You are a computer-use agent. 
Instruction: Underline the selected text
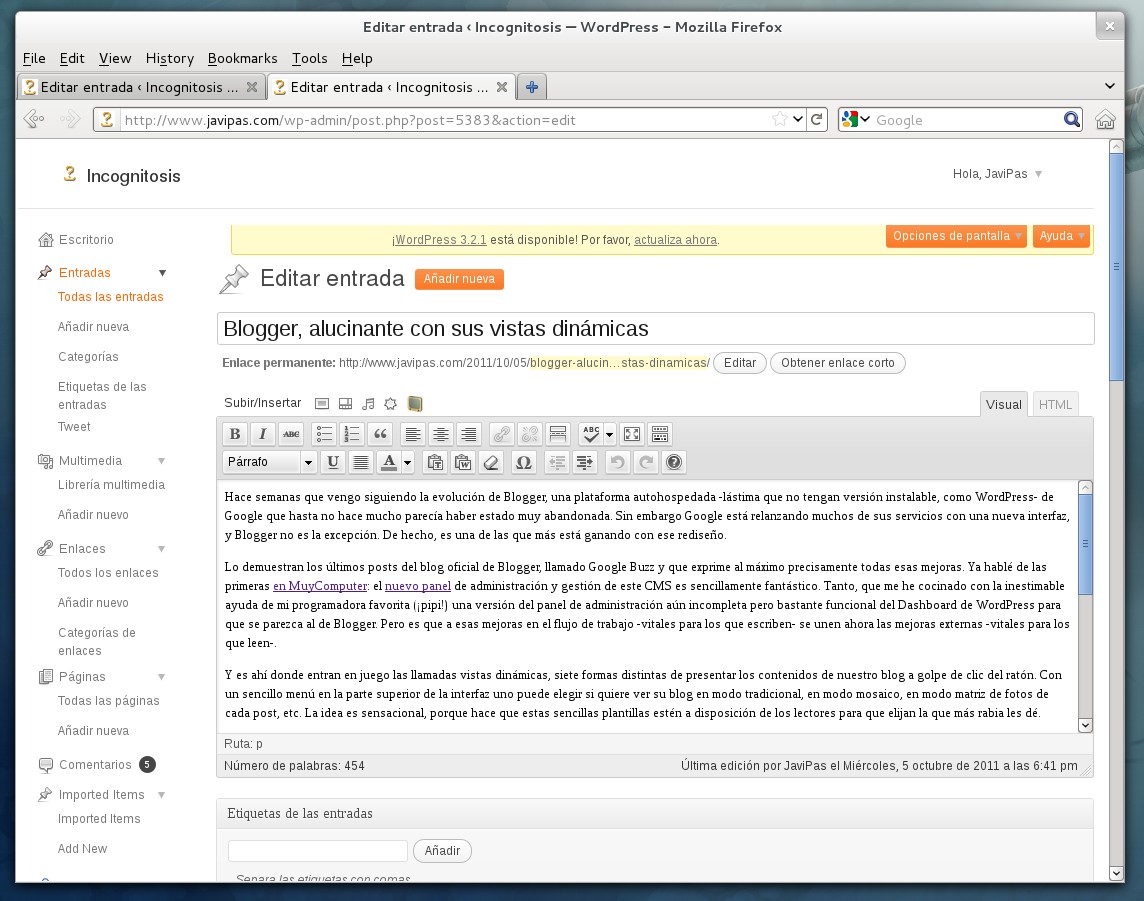[333, 462]
